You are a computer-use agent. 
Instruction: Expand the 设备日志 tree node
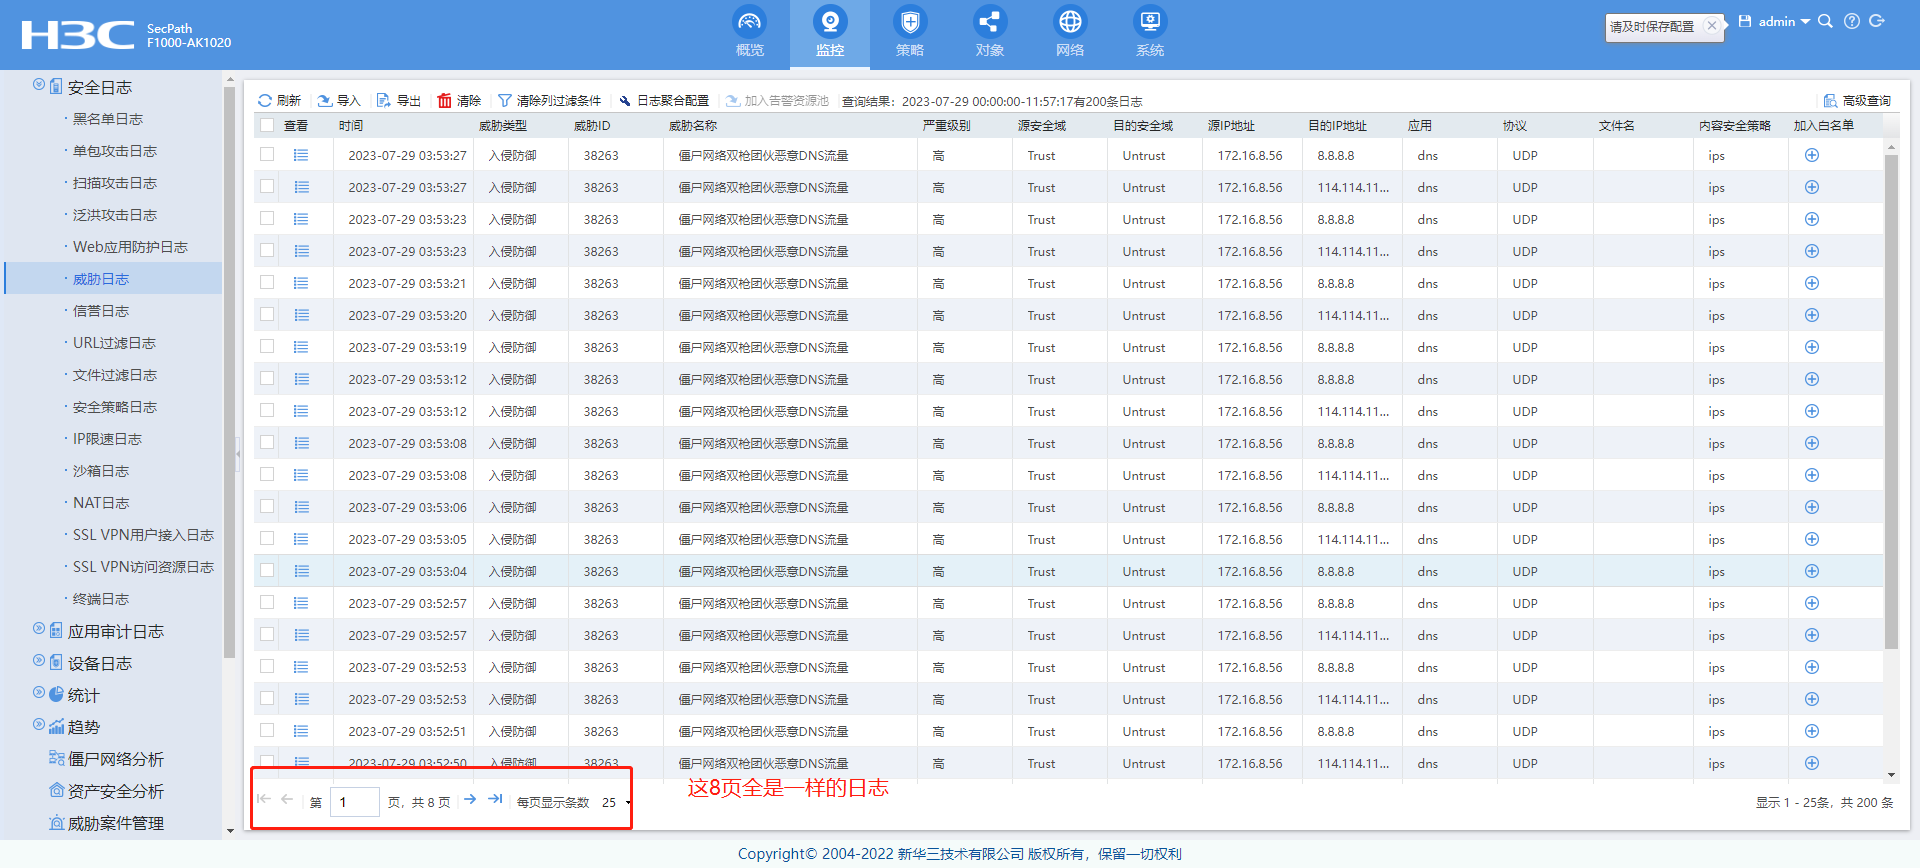pos(39,661)
